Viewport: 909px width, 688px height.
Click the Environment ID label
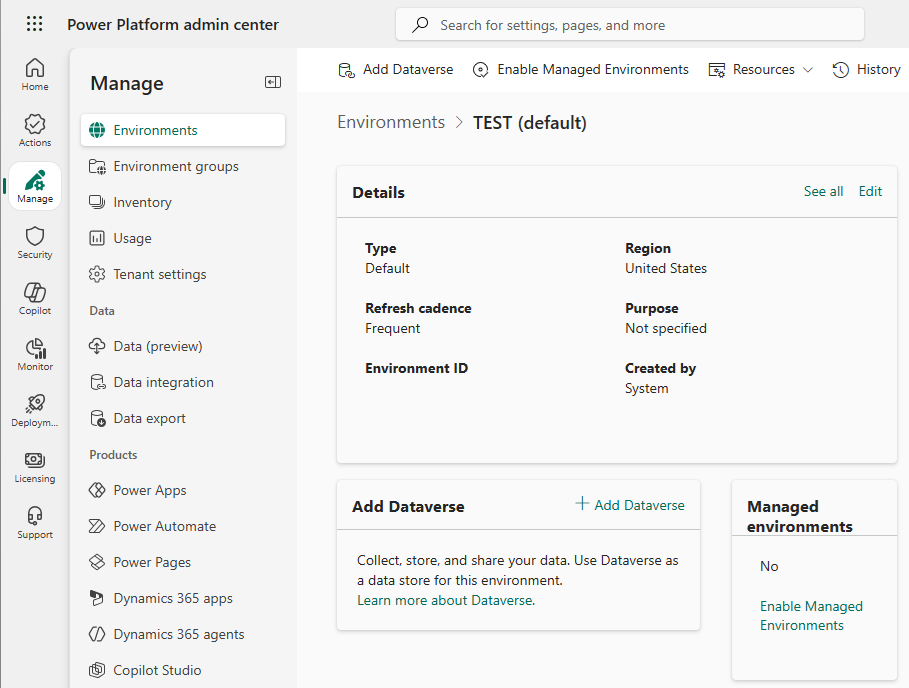pos(416,368)
